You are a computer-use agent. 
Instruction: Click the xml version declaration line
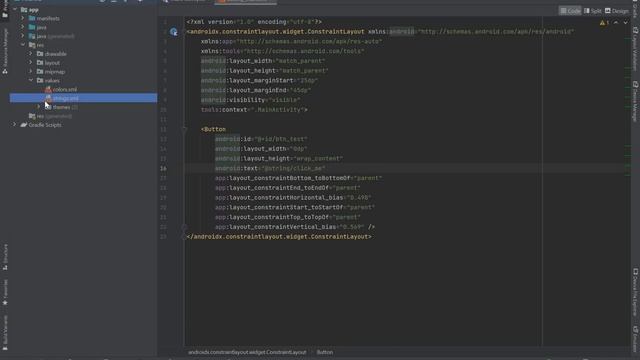pos(254,22)
